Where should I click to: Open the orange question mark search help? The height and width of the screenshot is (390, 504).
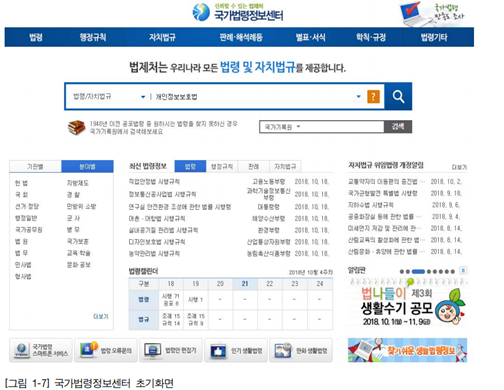[x=373, y=97]
